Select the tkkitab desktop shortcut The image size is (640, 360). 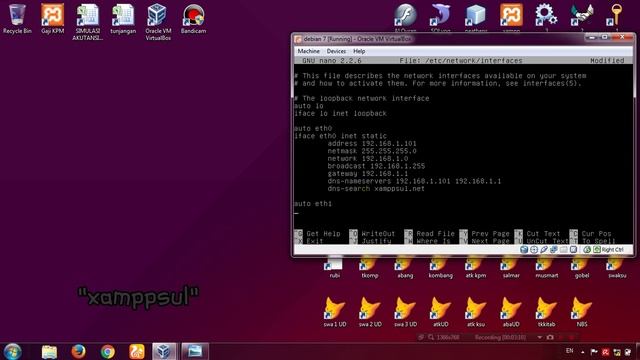click(x=547, y=312)
